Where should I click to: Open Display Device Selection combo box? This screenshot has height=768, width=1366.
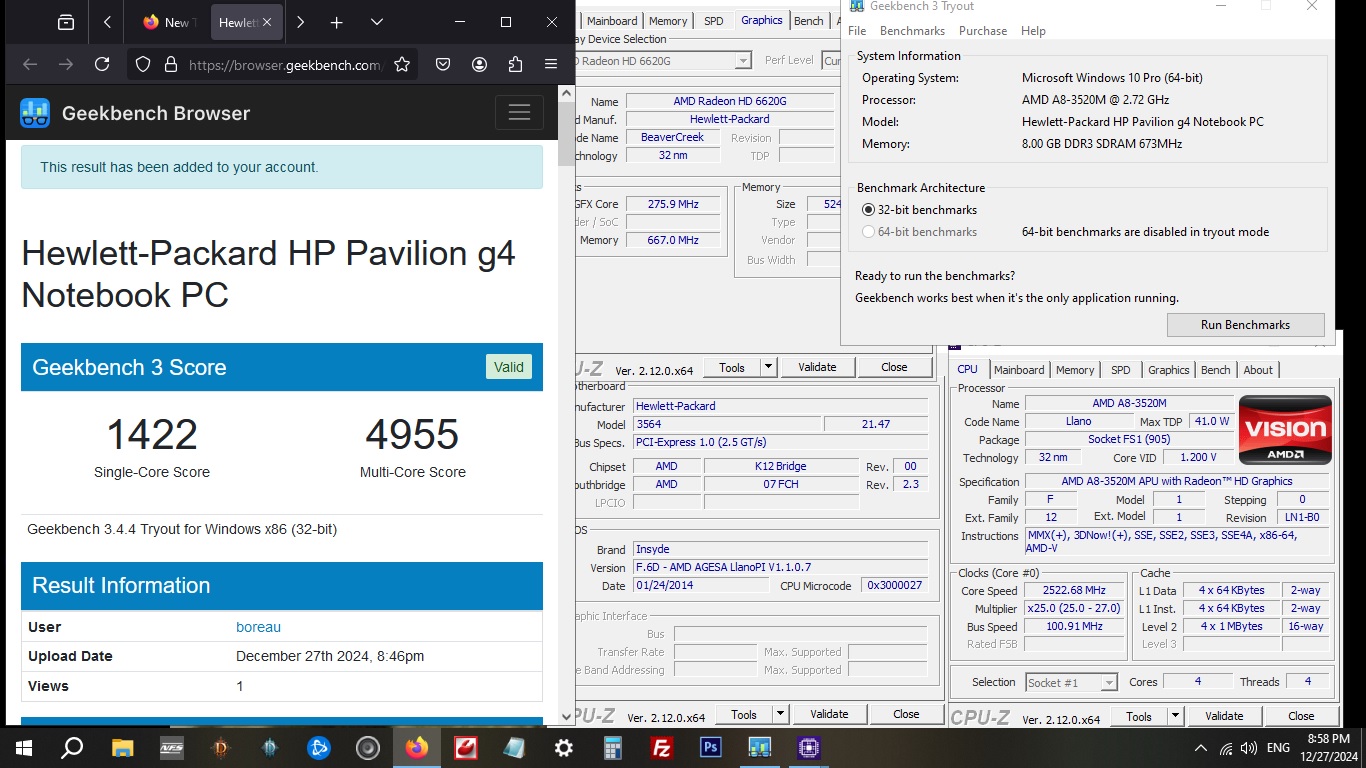point(663,60)
